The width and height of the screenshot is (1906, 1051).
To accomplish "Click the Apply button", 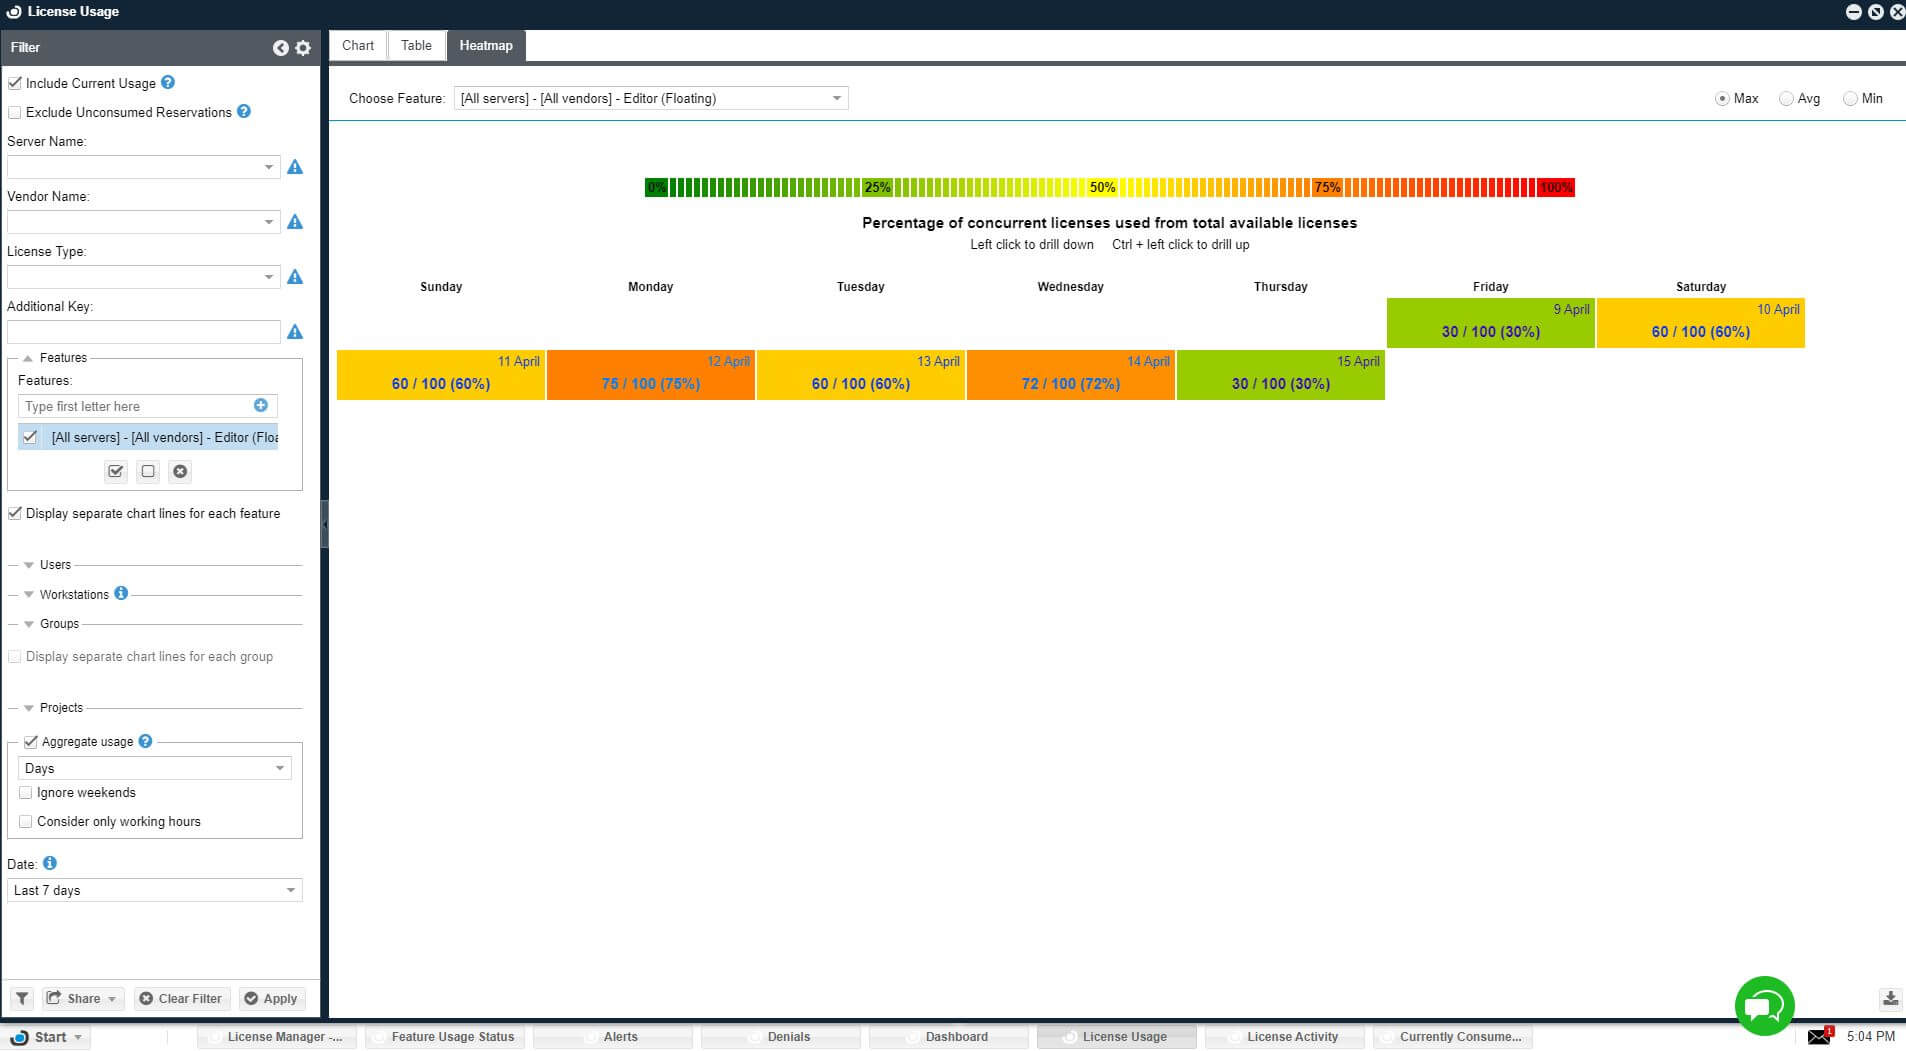I will [271, 998].
